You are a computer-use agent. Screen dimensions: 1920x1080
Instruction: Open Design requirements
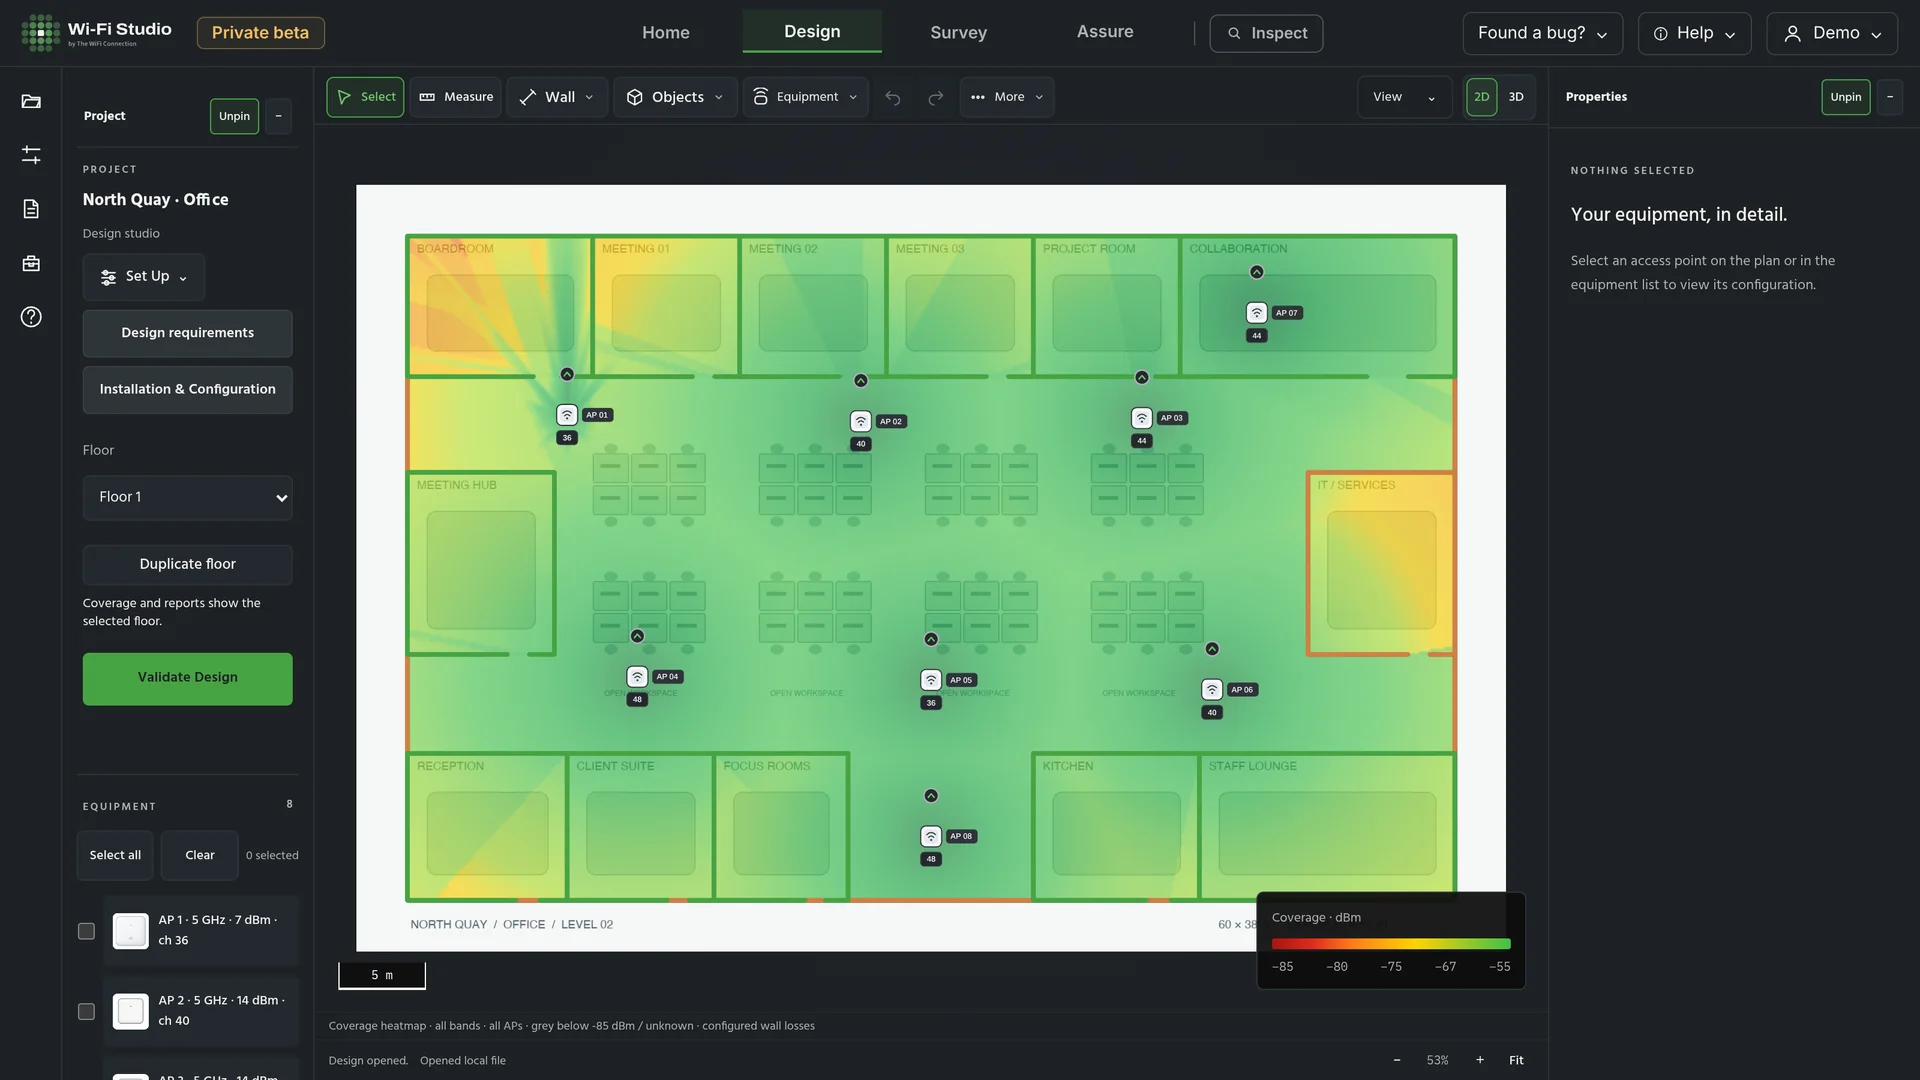tap(188, 333)
